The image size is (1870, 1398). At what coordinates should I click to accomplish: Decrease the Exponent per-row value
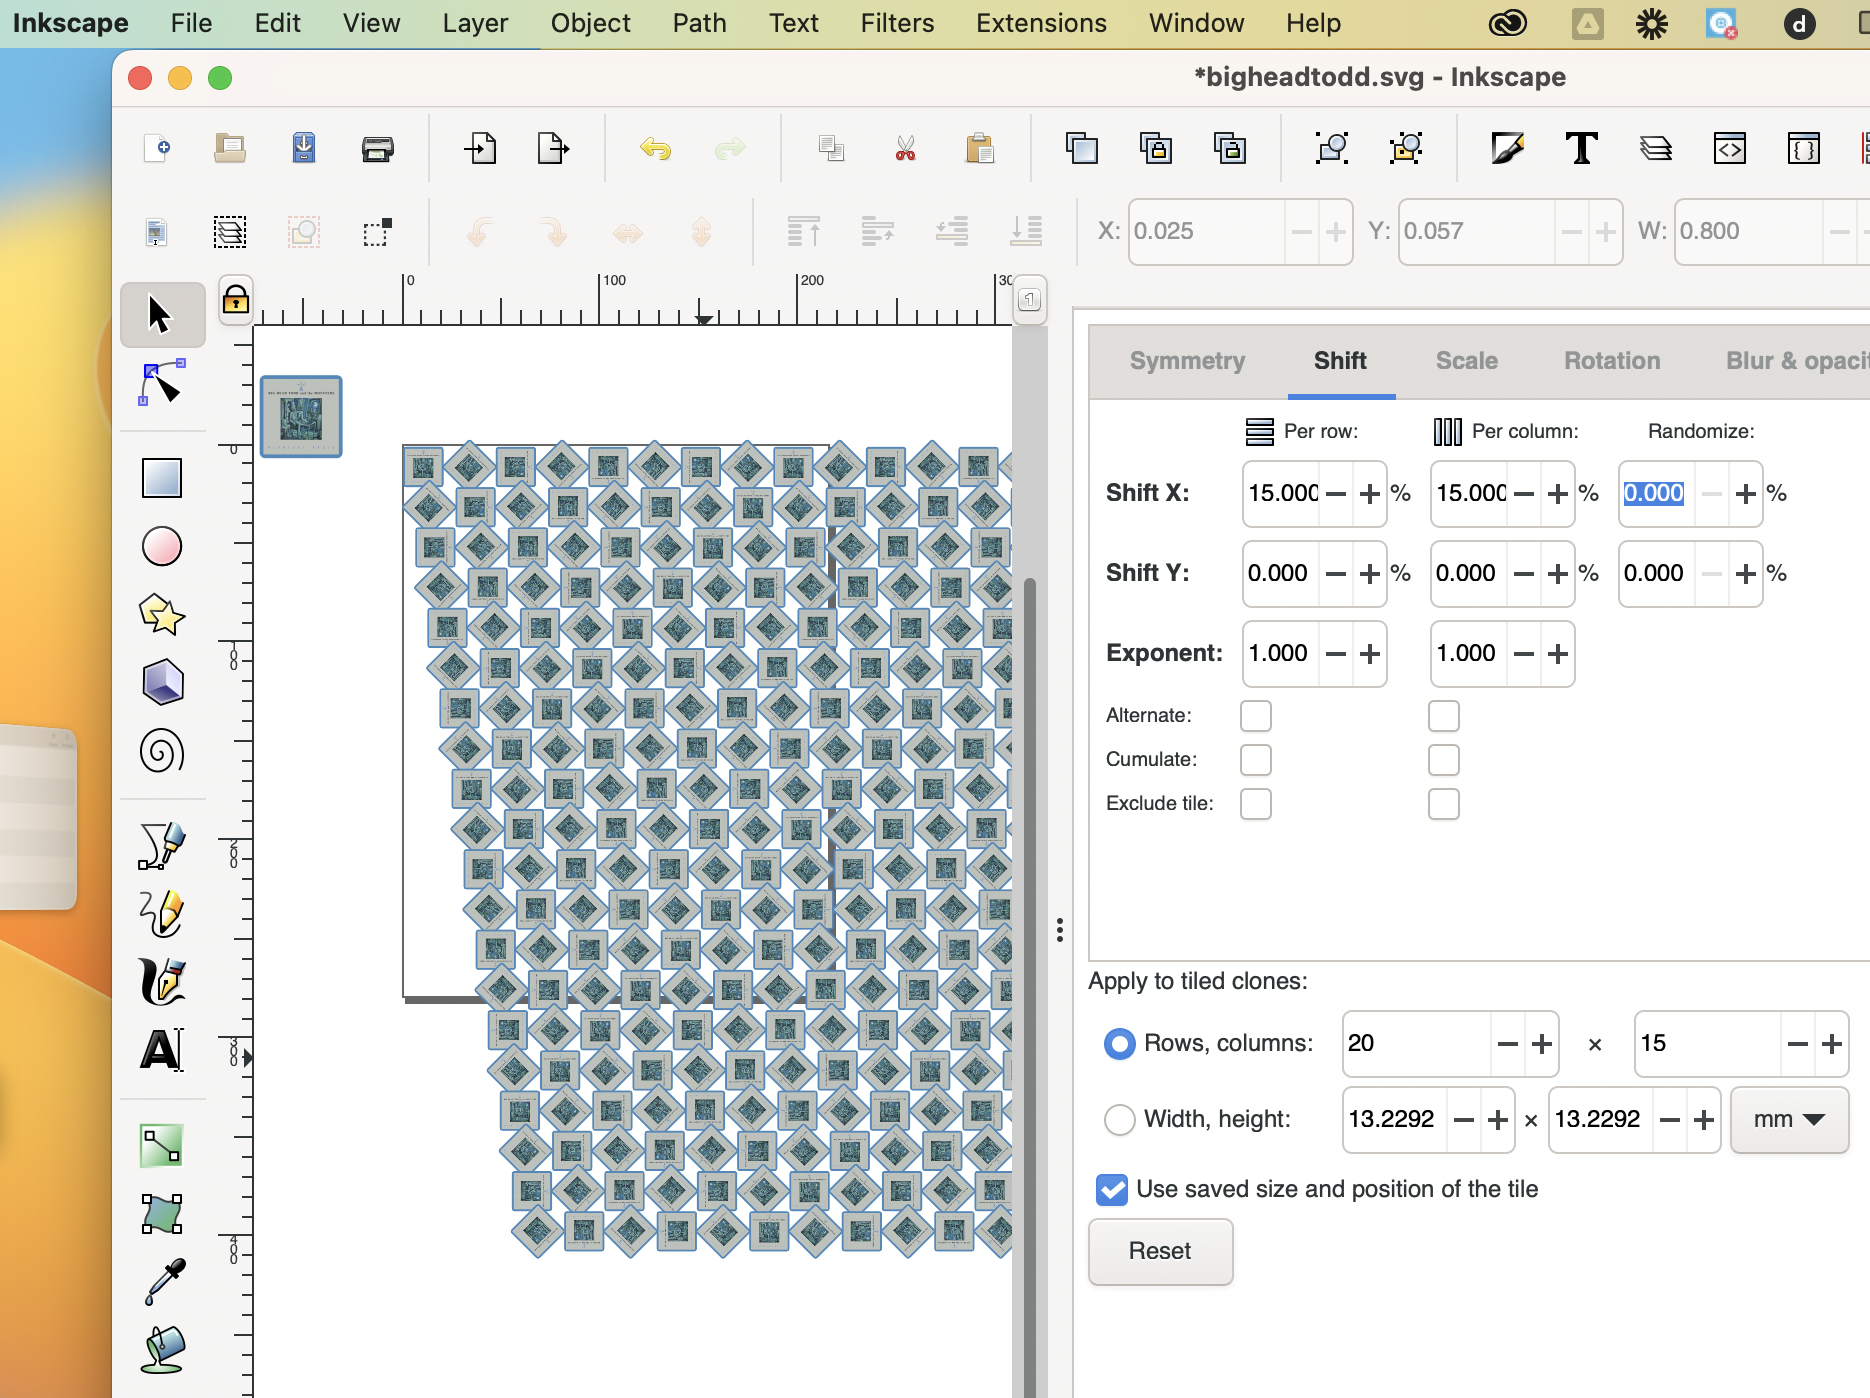point(1335,654)
